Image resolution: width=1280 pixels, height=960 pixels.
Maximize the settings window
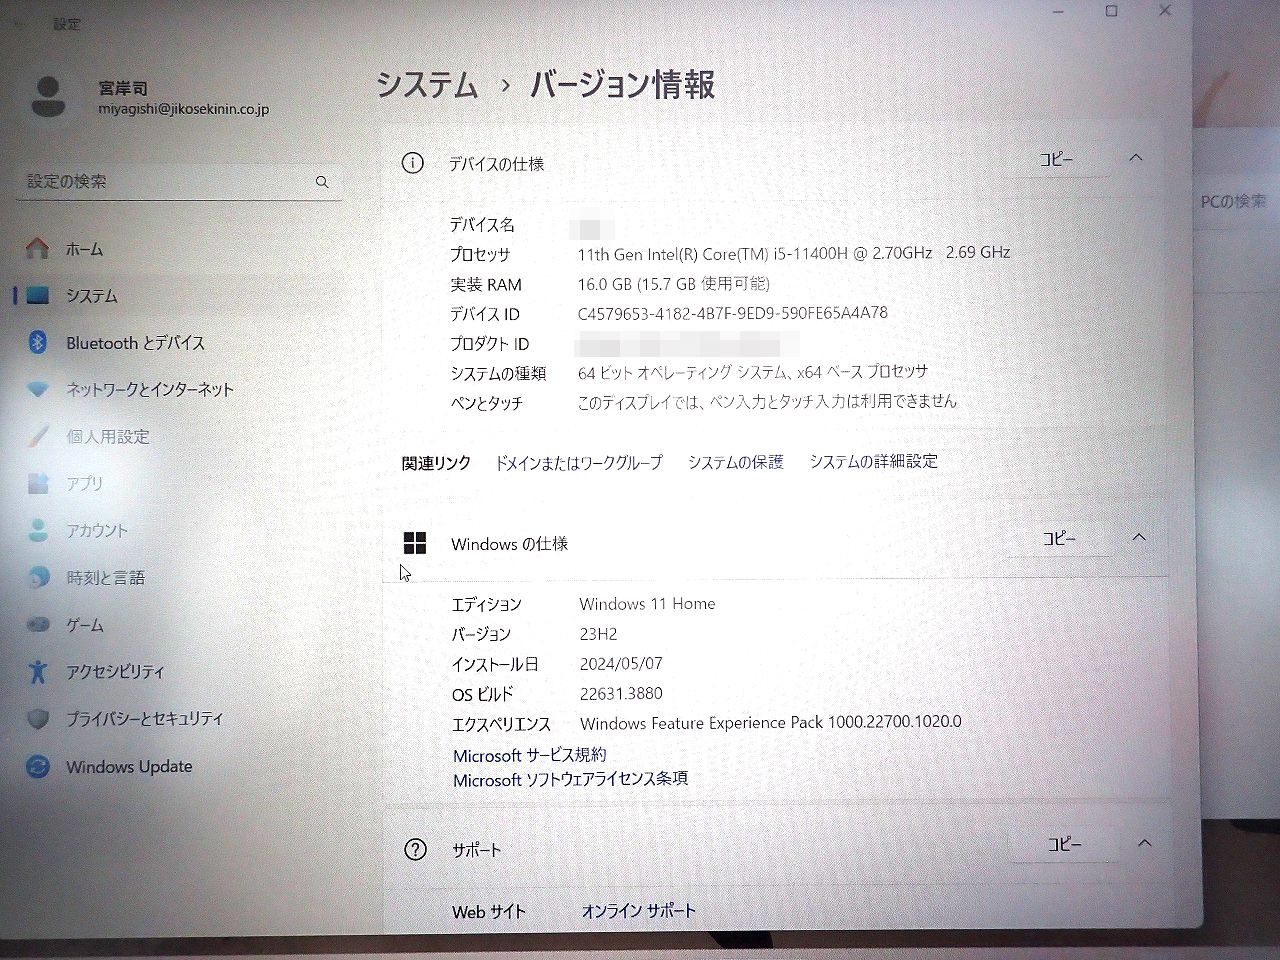tap(1111, 11)
